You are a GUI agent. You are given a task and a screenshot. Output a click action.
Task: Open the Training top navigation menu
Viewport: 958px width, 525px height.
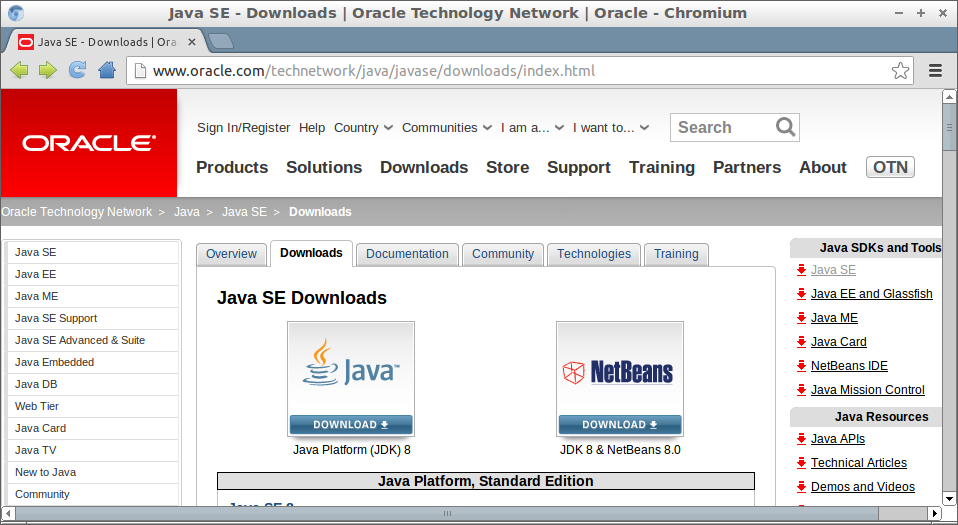point(662,167)
